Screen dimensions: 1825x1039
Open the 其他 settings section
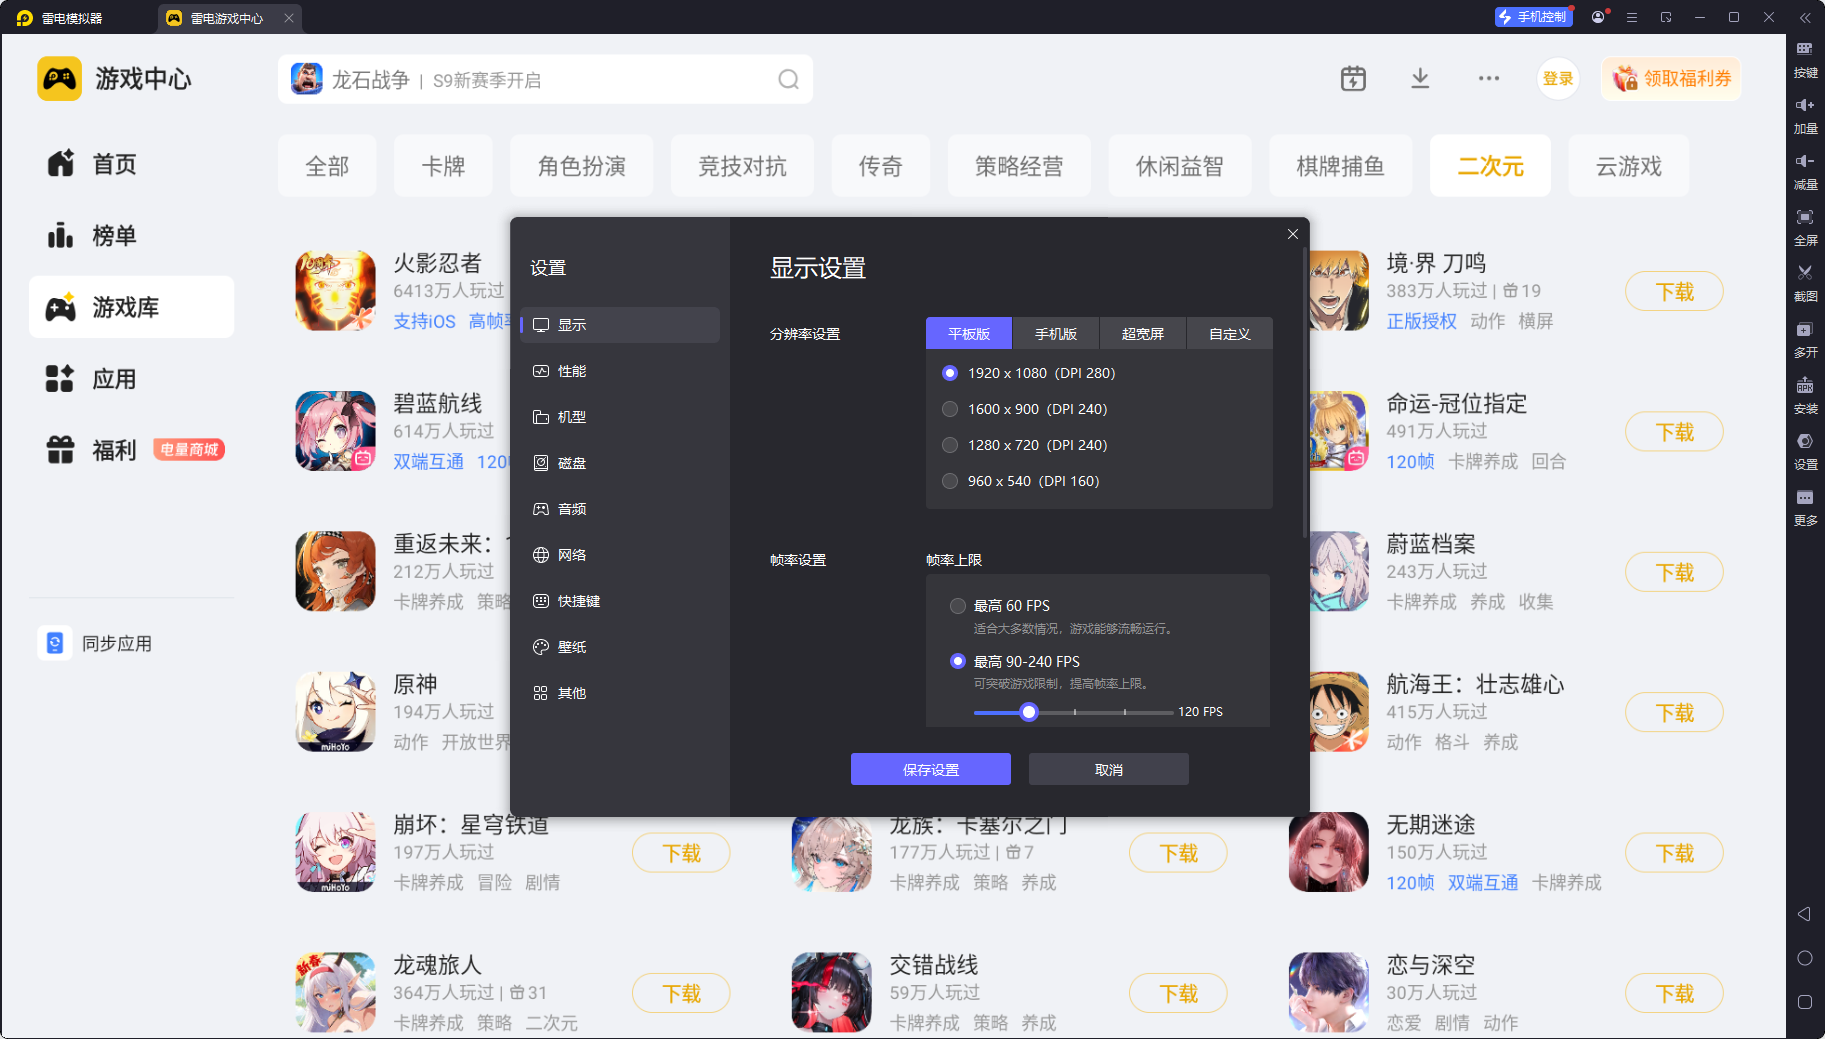[x=620, y=693]
